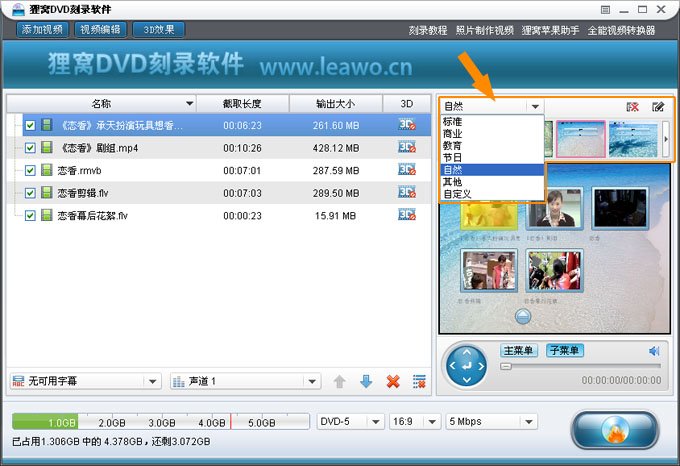Collapse the 自然 template category dropdown
This screenshot has height=466, width=680.
(535, 107)
